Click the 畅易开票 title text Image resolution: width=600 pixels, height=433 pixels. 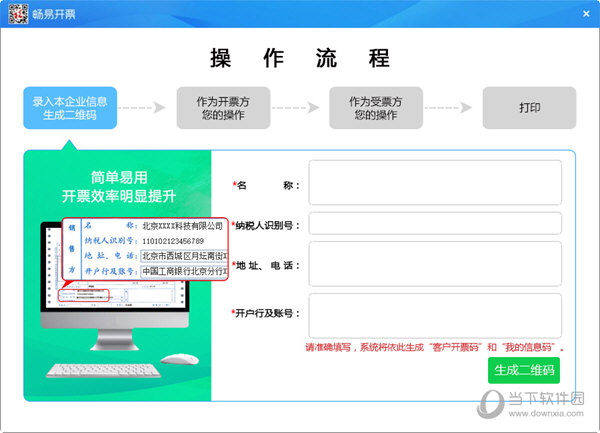[x=54, y=14]
